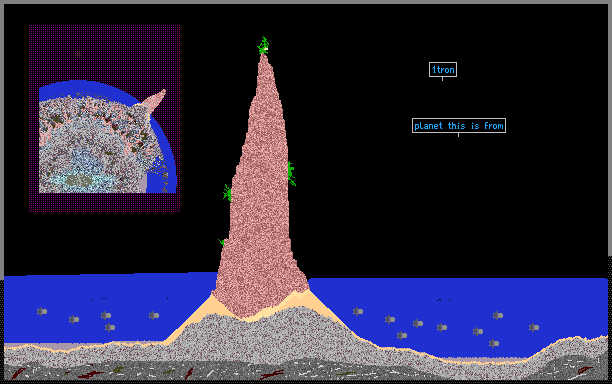Click the lowest small green sprout on left slope
Image resolution: width=612 pixels, height=384 pixels.
[x=221, y=242]
